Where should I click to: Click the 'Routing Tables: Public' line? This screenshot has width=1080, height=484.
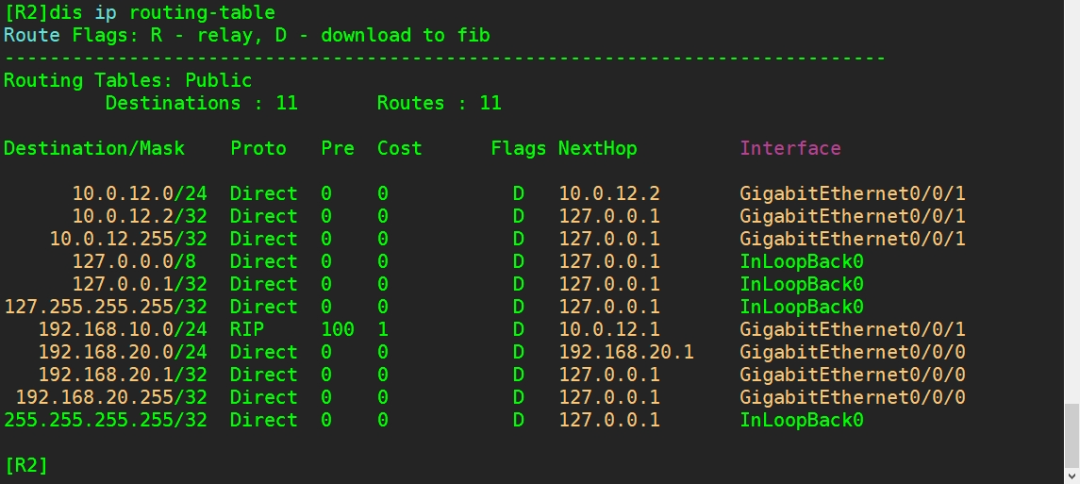tap(128, 80)
